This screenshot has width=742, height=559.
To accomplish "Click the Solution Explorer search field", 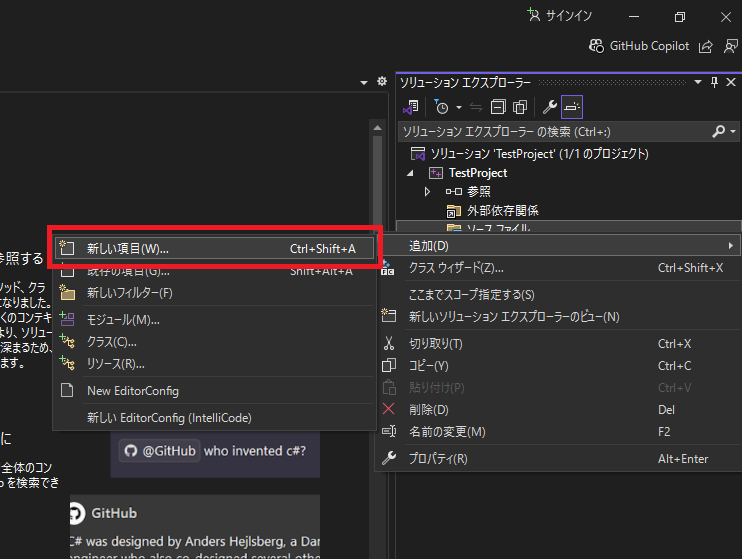I will coord(550,131).
